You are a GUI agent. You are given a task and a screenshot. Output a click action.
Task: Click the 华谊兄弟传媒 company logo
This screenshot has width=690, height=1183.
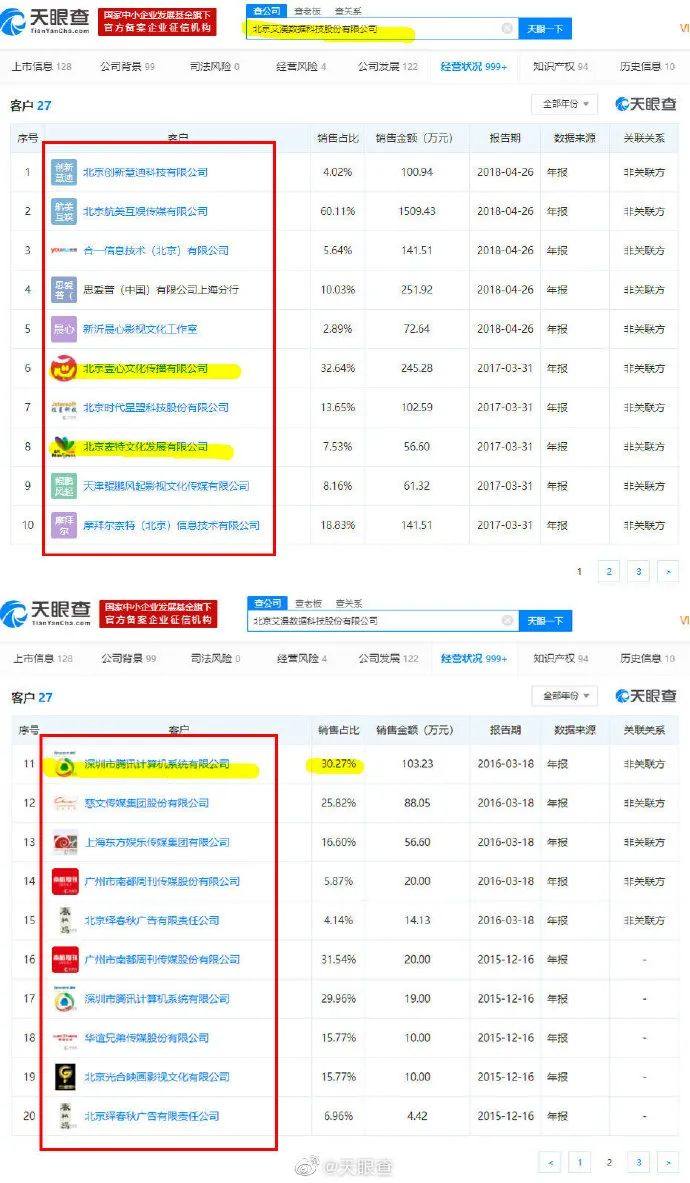coord(64,1038)
